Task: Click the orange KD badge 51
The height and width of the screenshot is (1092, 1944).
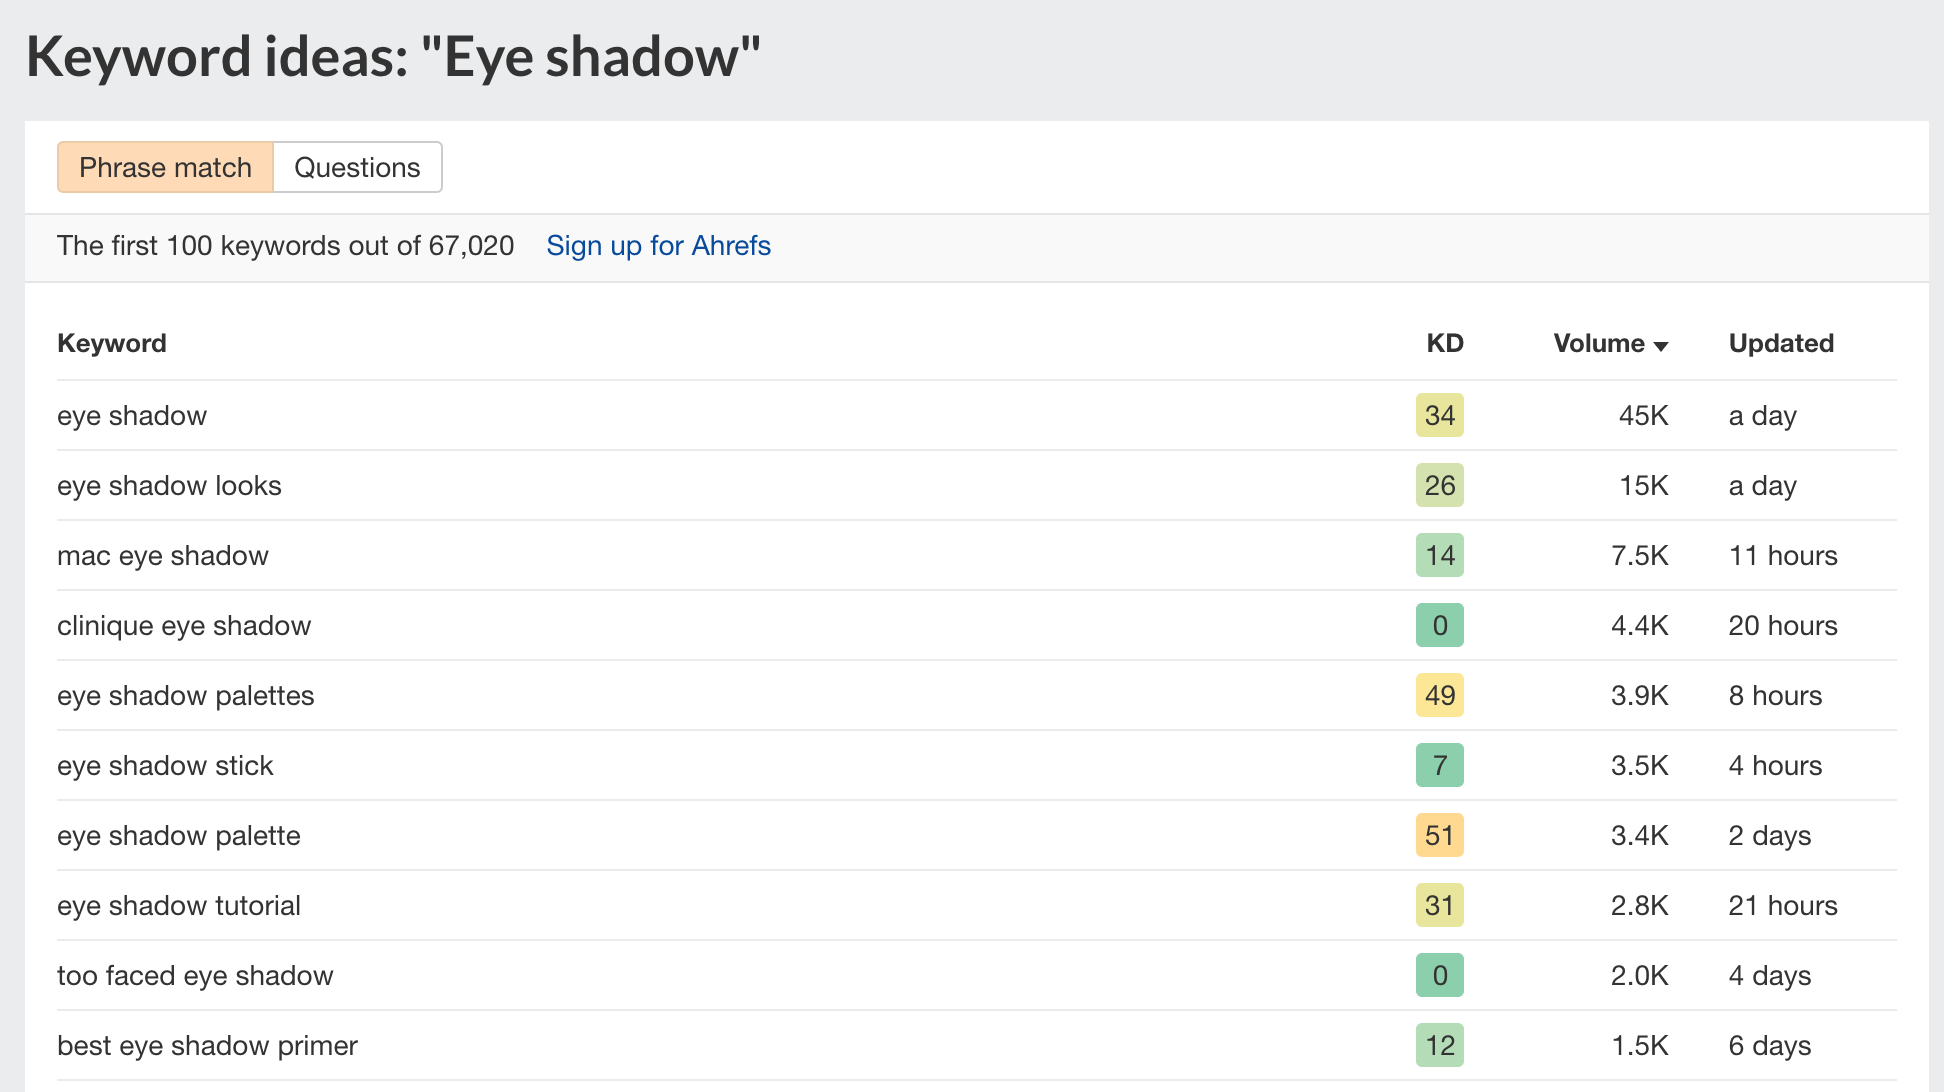Action: click(1439, 835)
